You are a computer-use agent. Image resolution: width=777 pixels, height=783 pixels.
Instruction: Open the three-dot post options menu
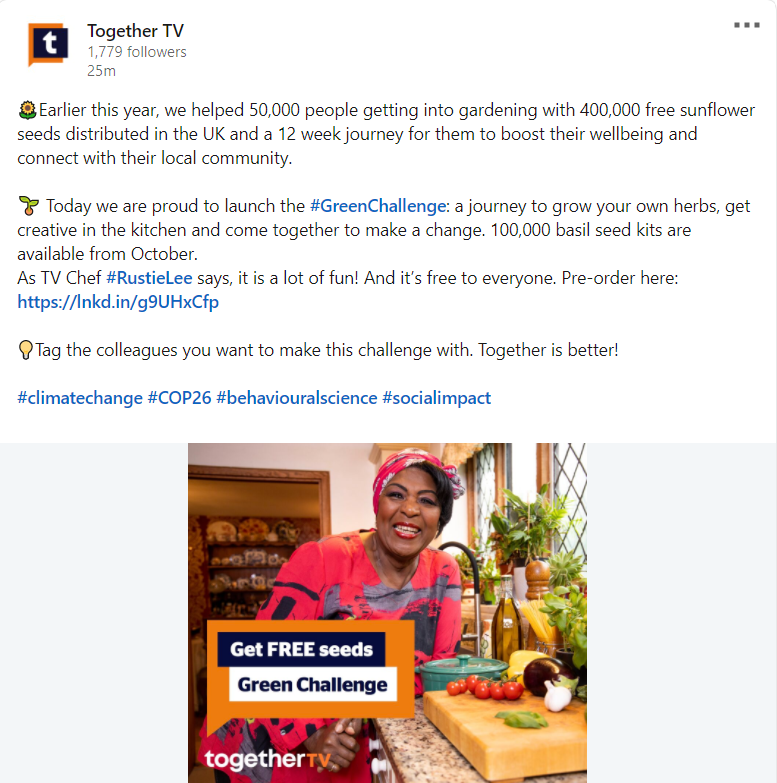[x=747, y=25]
